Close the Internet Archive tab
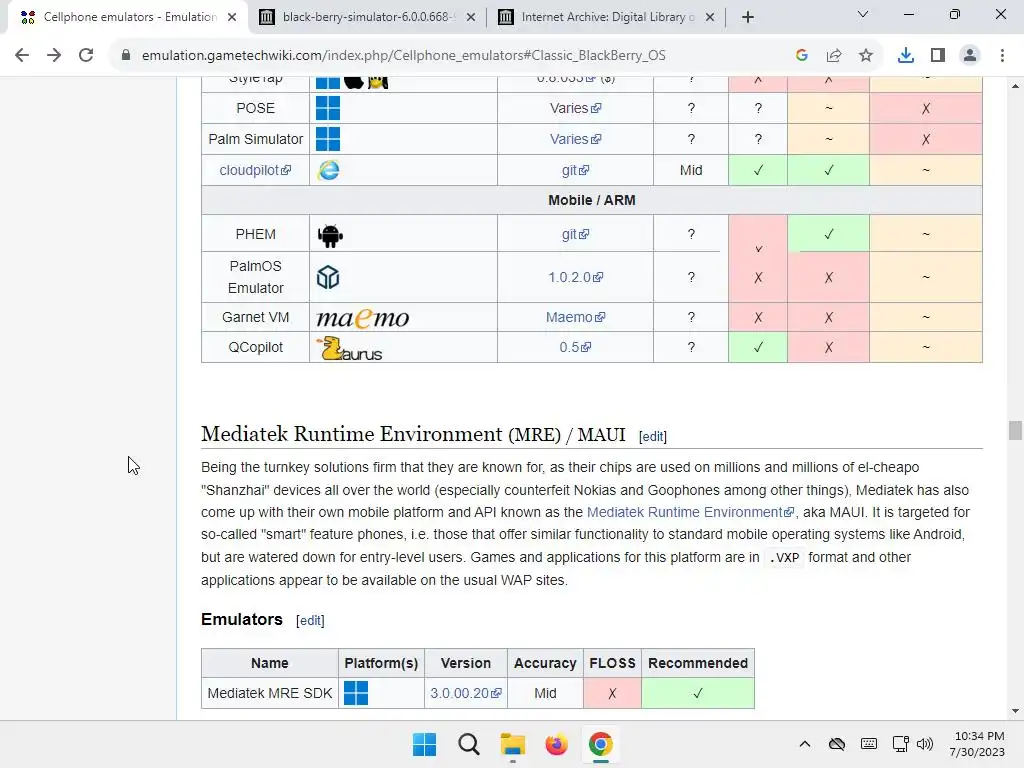1024x768 pixels. [x=710, y=17]
